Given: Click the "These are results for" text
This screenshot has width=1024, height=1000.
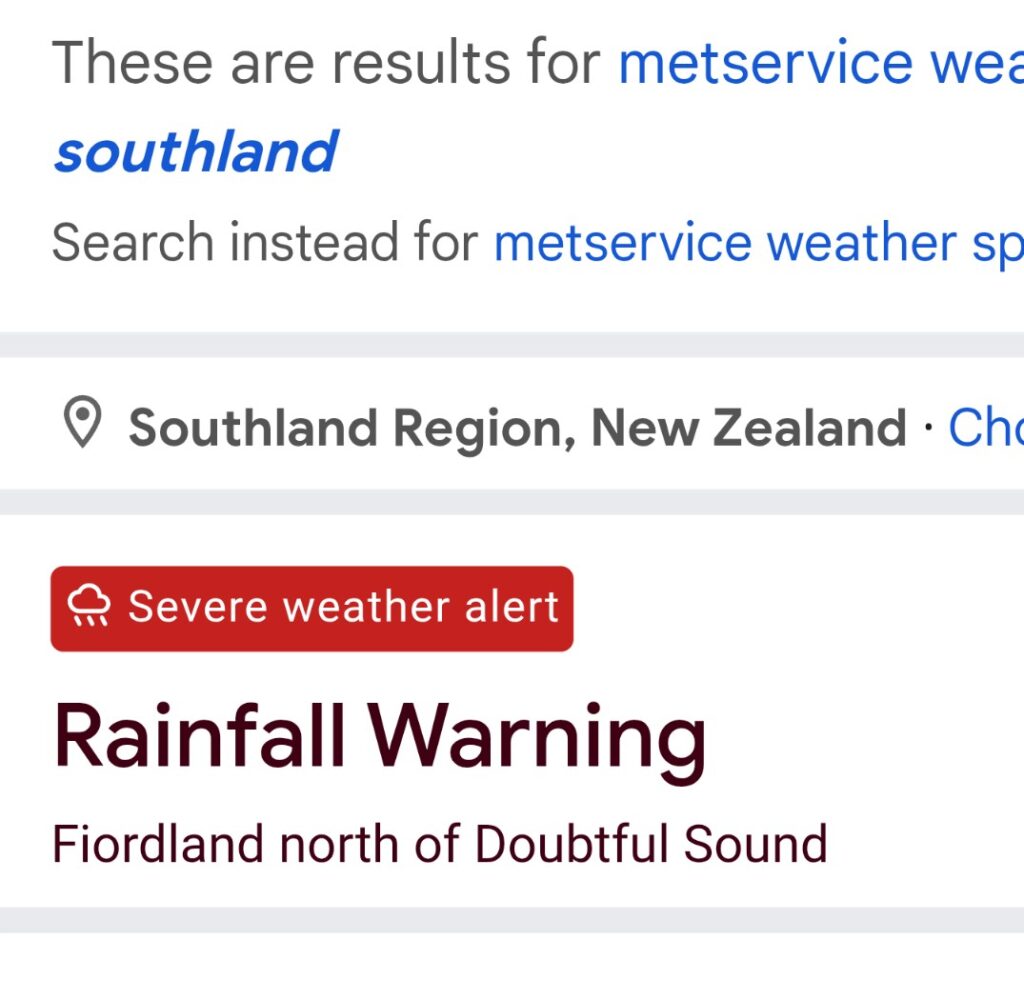Looking at the screenshot, I should pos(325,63).
